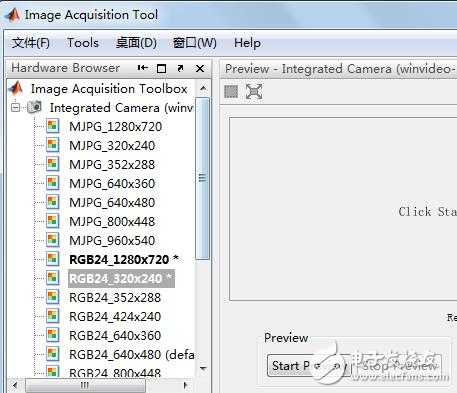Select format MJPG_640x360
The width and height of the screenshot is (457, 393).
point(112,184)
